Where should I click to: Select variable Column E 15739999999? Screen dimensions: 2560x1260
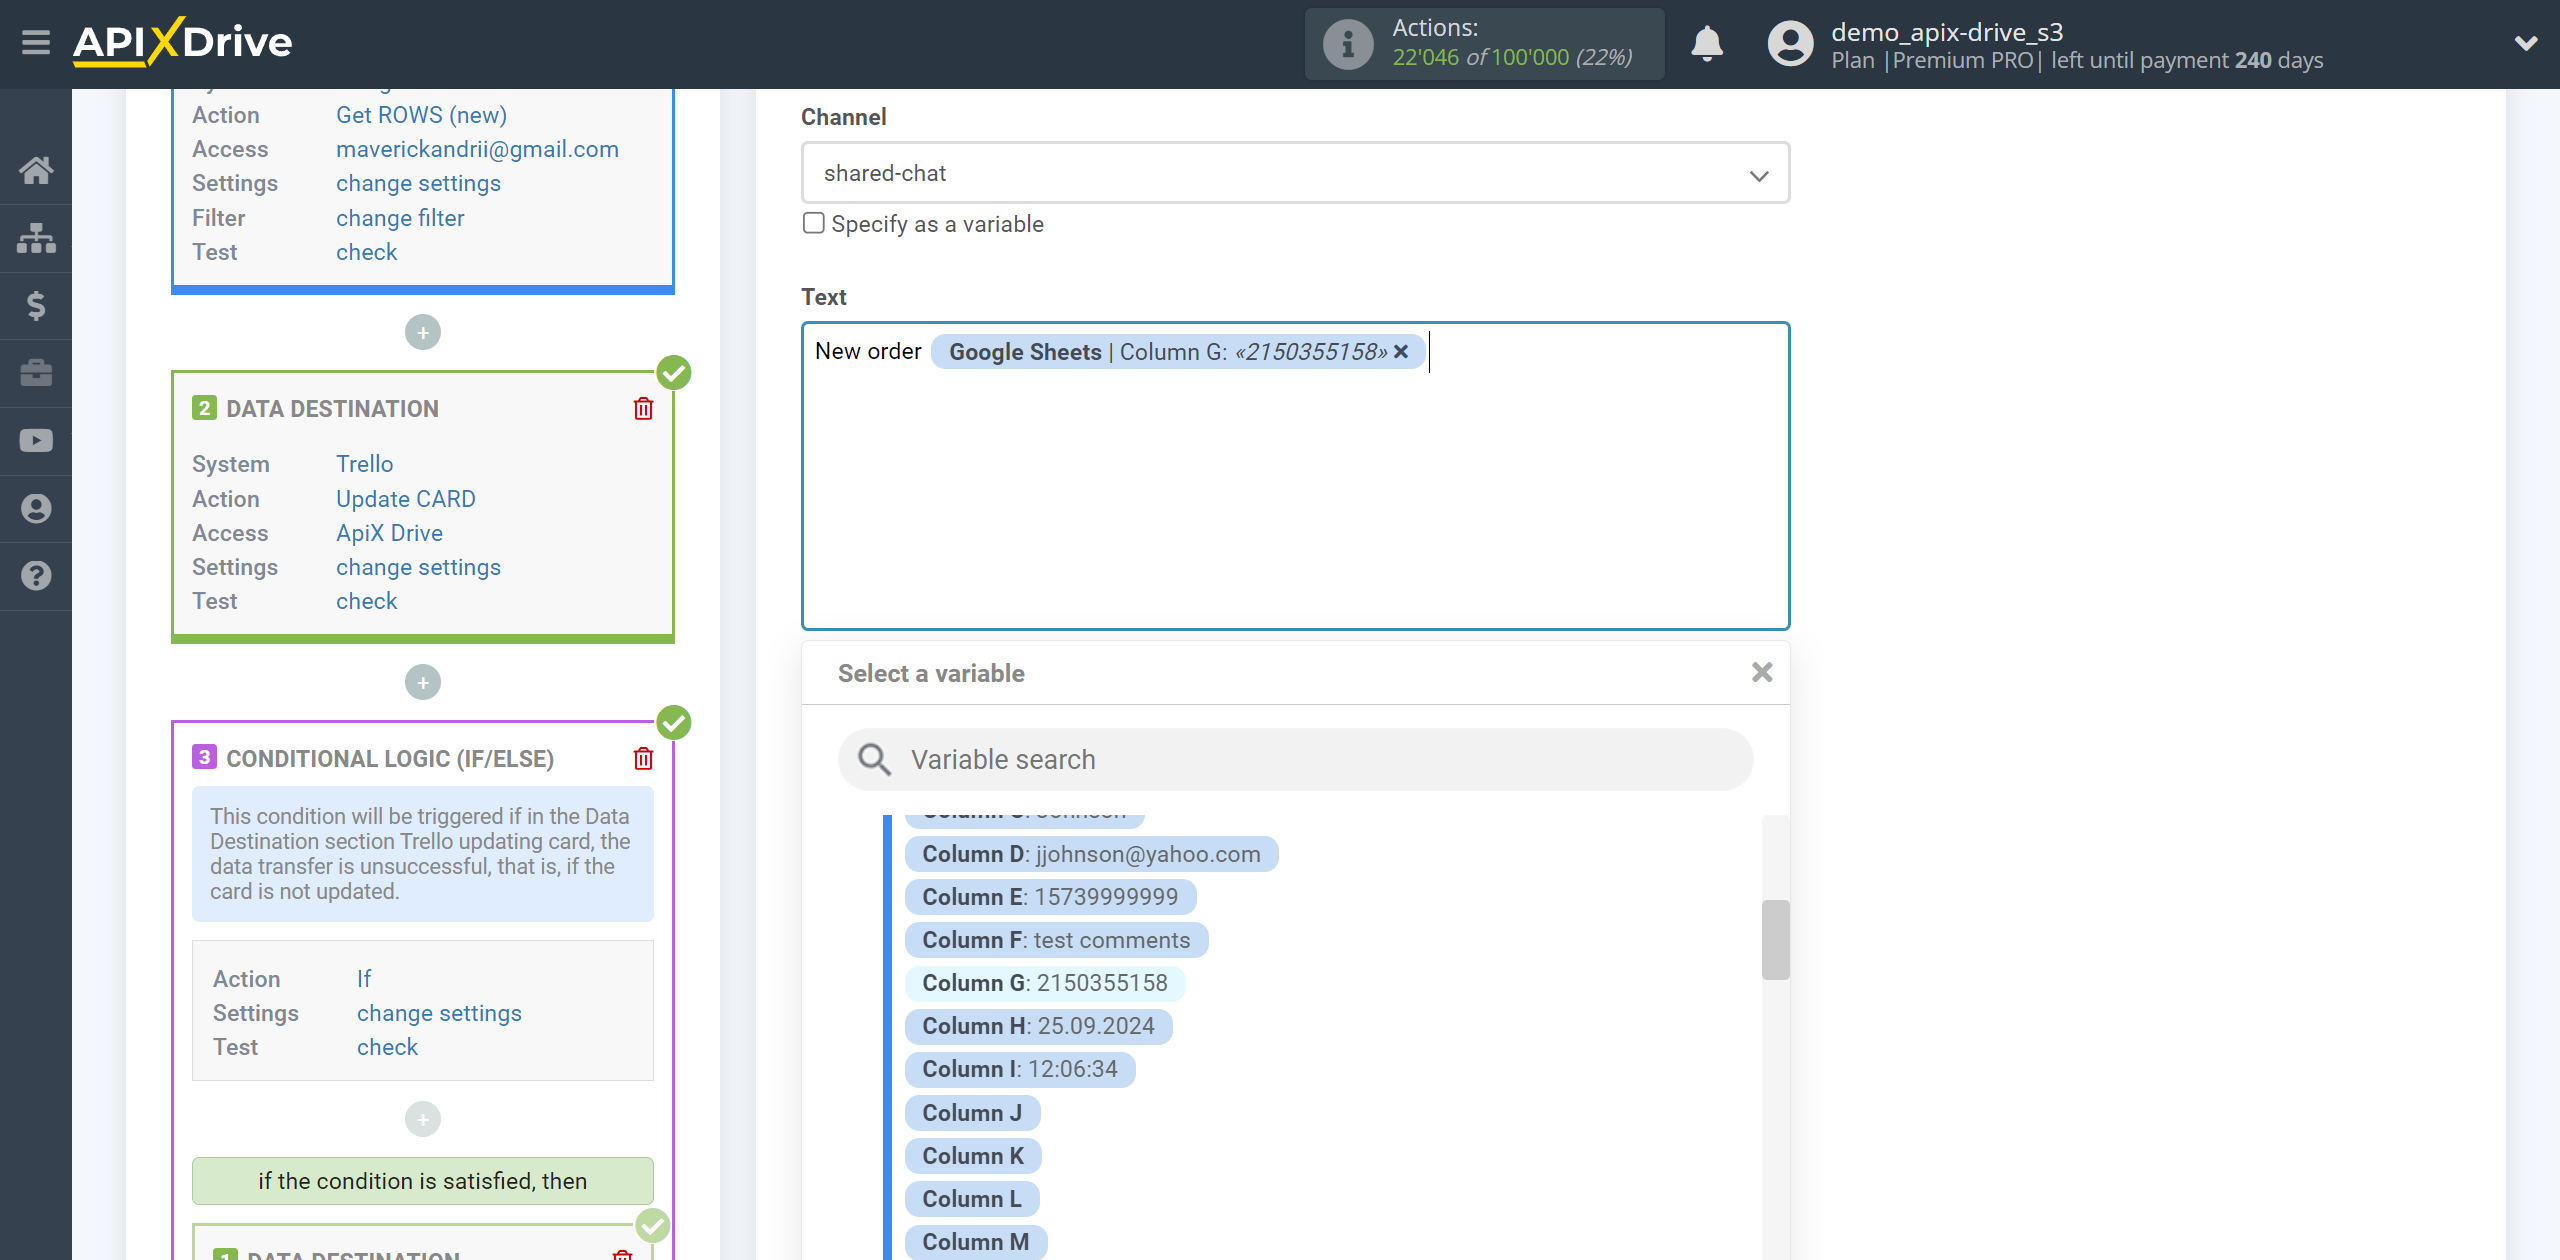click(1050, 897)
